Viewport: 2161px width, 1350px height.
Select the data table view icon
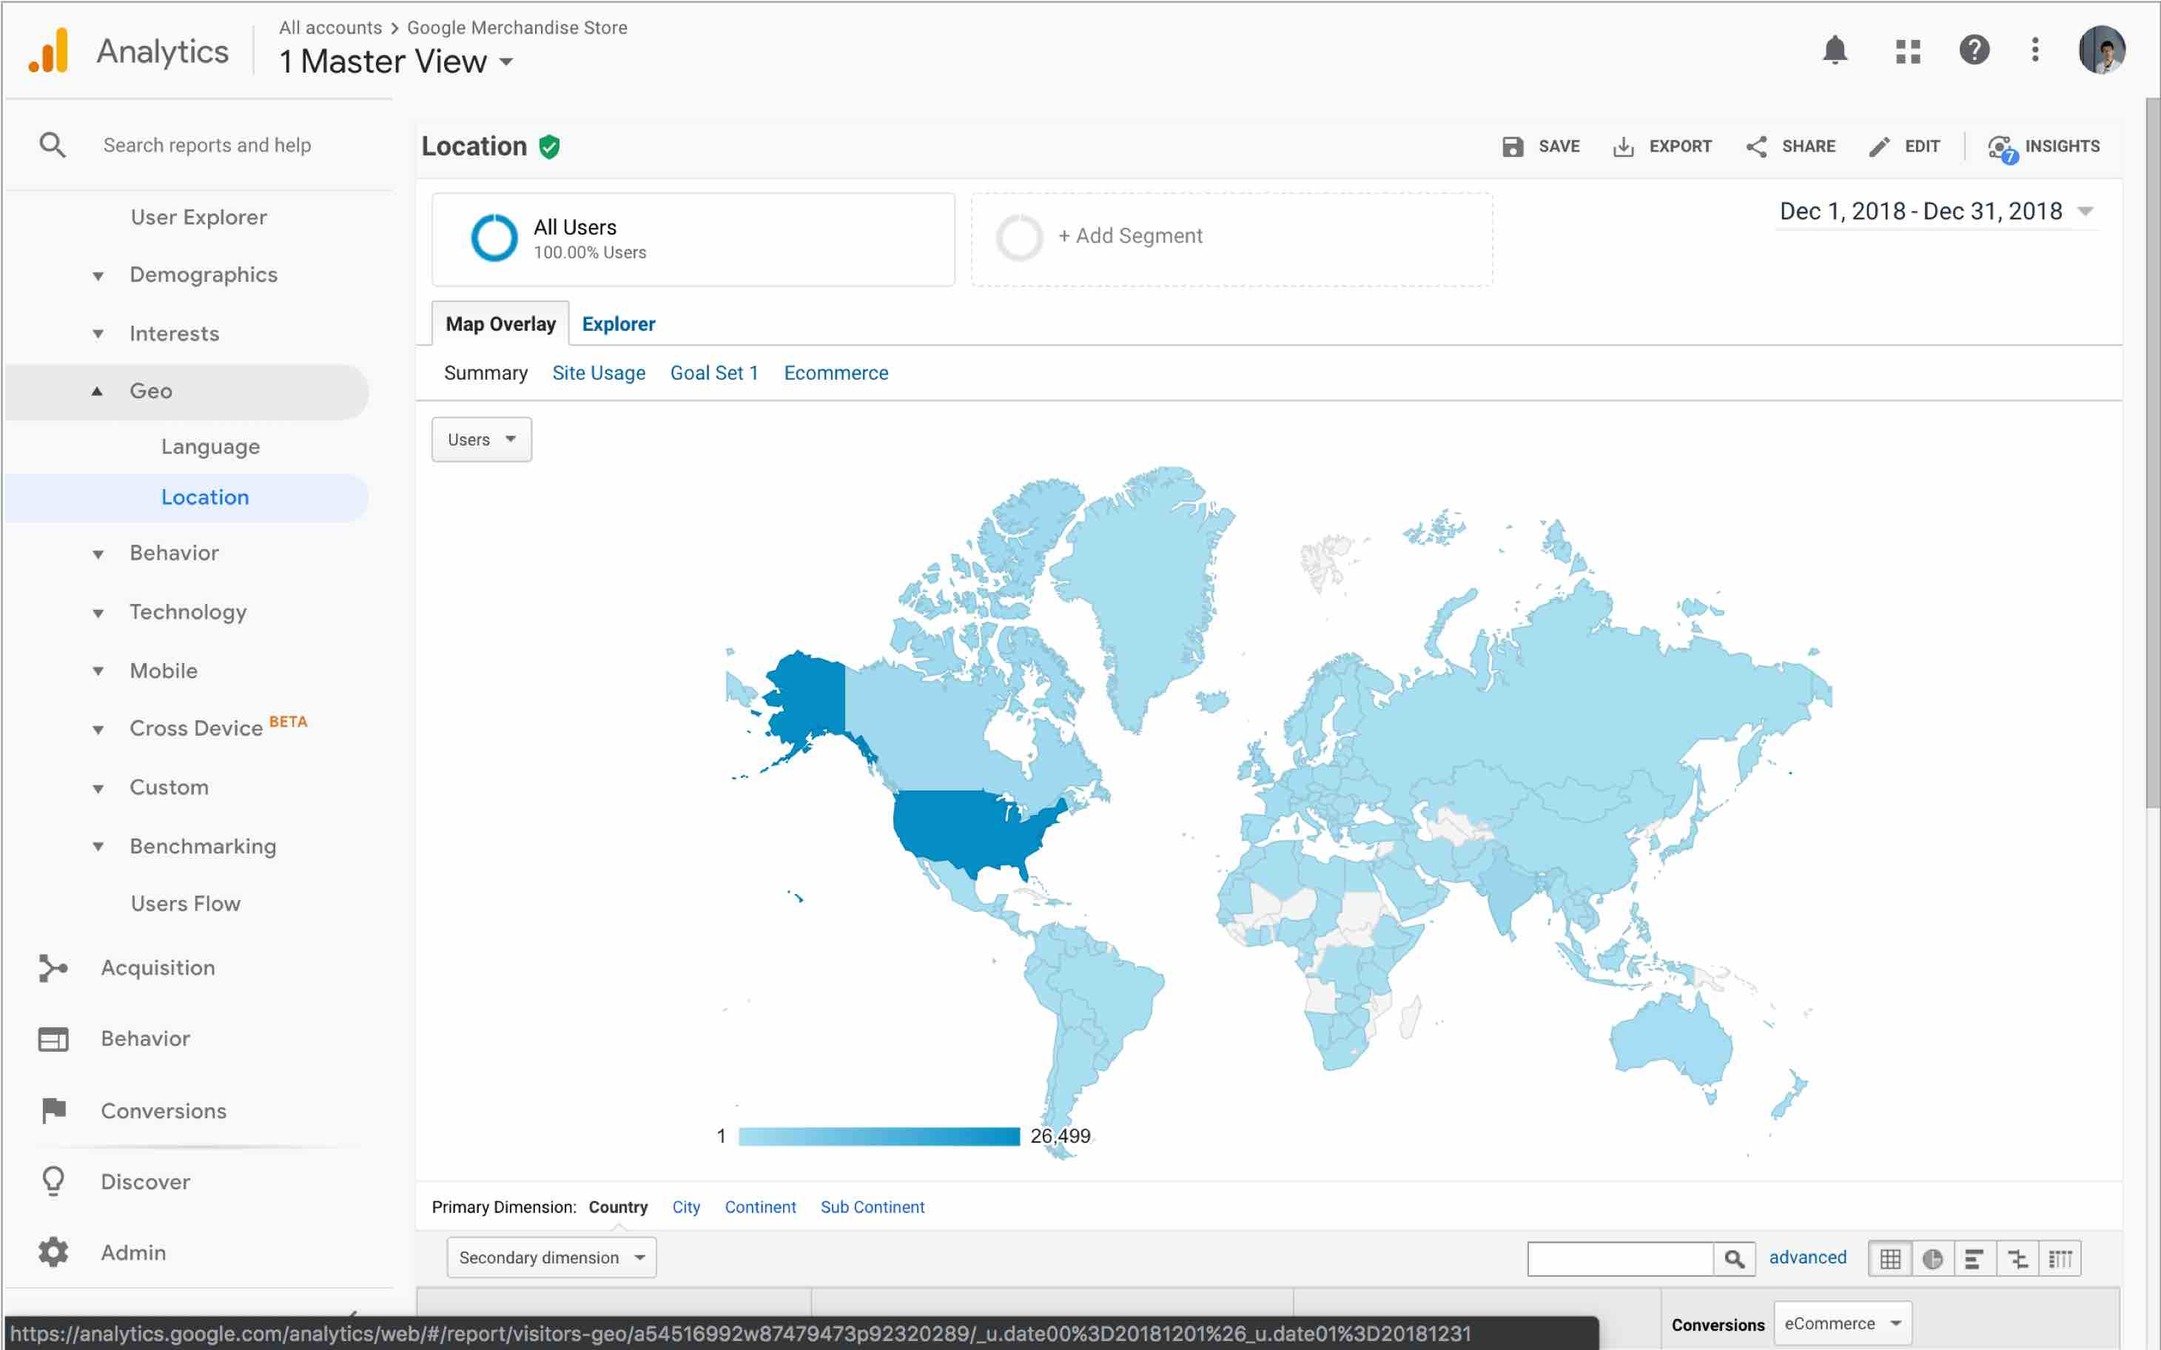click(x=1890, y=1259)
